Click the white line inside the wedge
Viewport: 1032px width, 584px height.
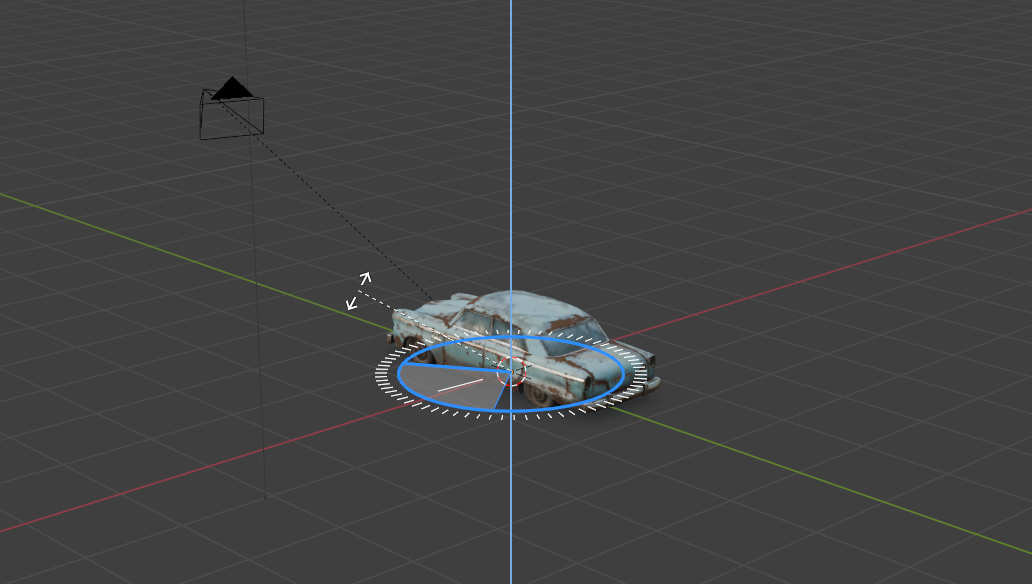coord(459,383)
